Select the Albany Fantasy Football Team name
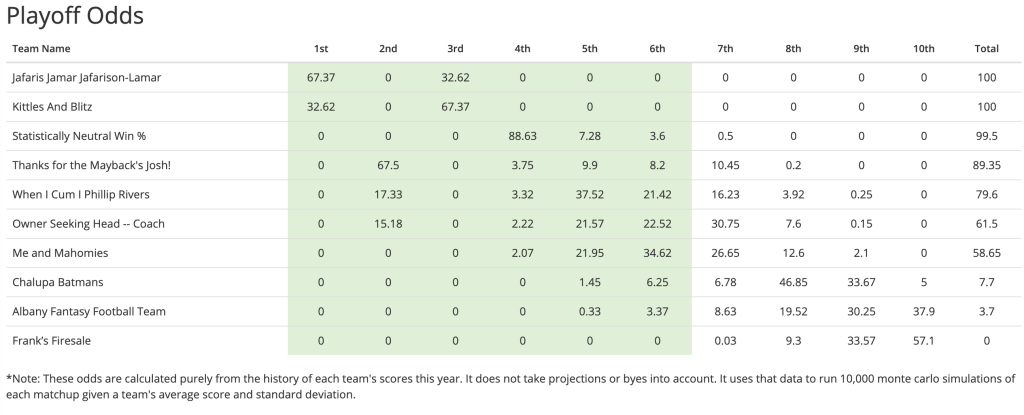The height and width of the screenshot is (415, 1024). click(x=88, y=311)
